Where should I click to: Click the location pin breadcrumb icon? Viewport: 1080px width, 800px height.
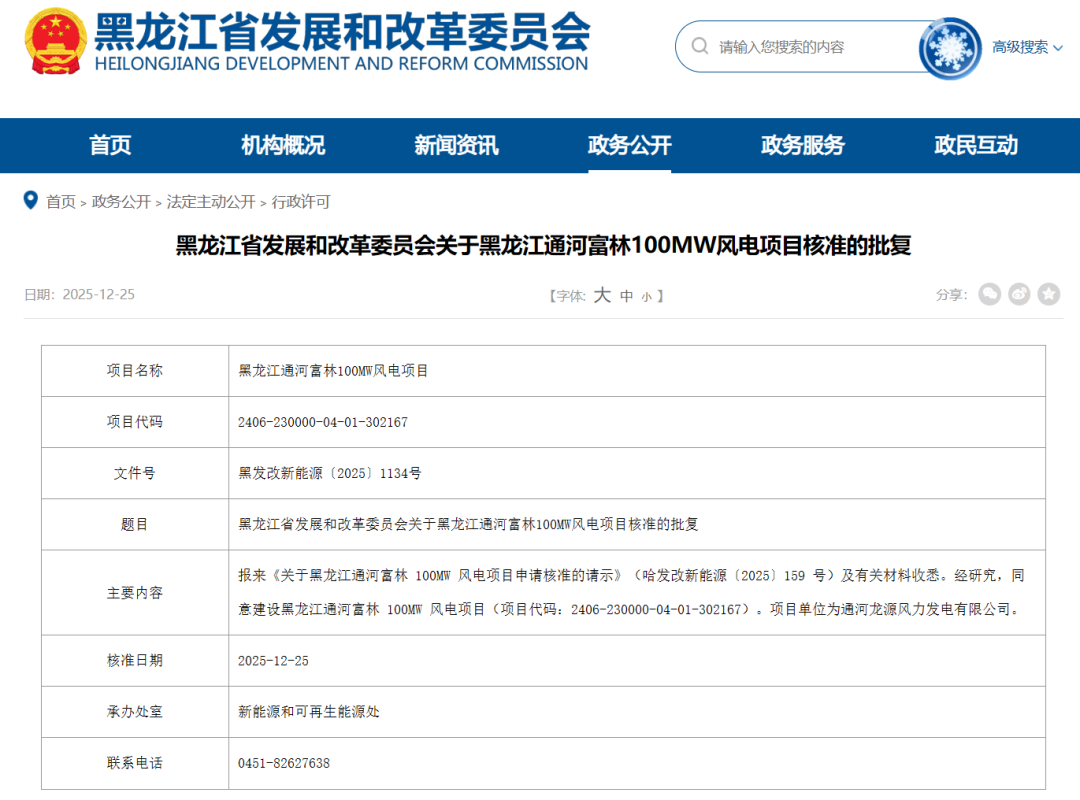31,201
